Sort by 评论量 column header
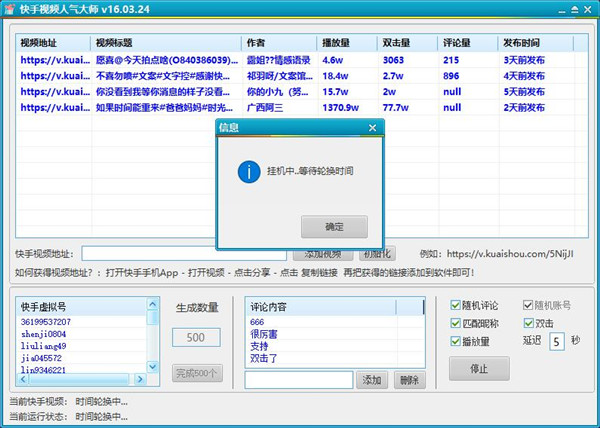 click(468, 43)
